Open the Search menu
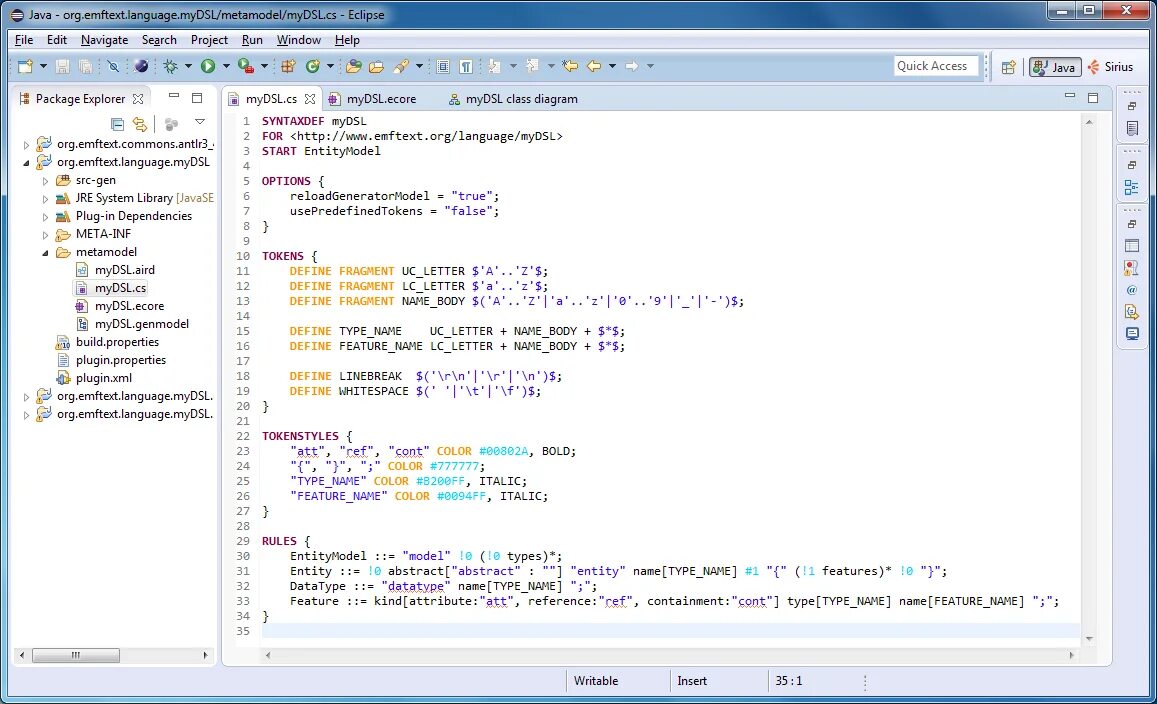This screenshot has width=1157, height=704. click(x=159, y=40)
